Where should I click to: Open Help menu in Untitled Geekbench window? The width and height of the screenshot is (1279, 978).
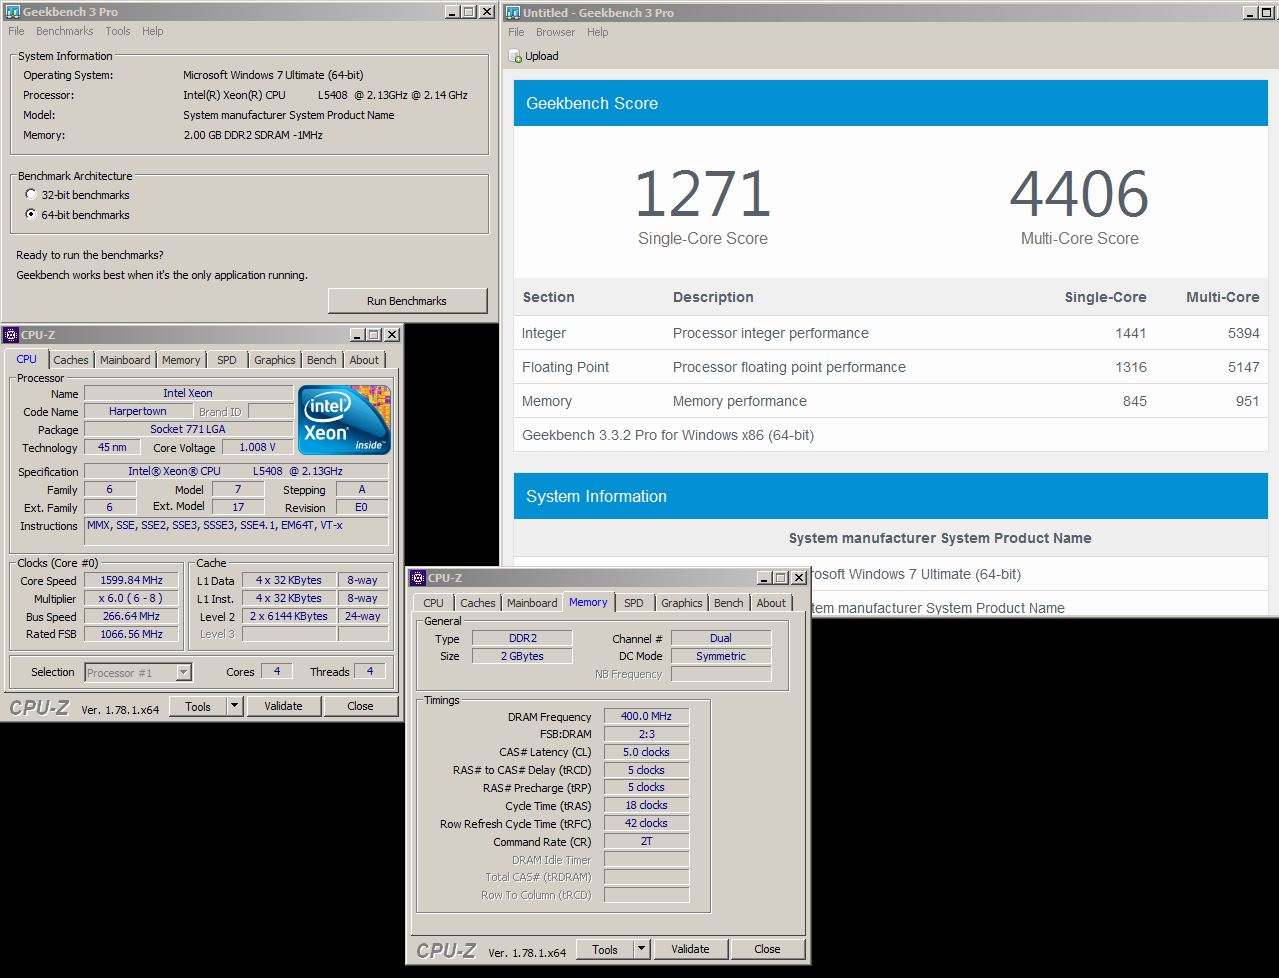tap(597, 32)
